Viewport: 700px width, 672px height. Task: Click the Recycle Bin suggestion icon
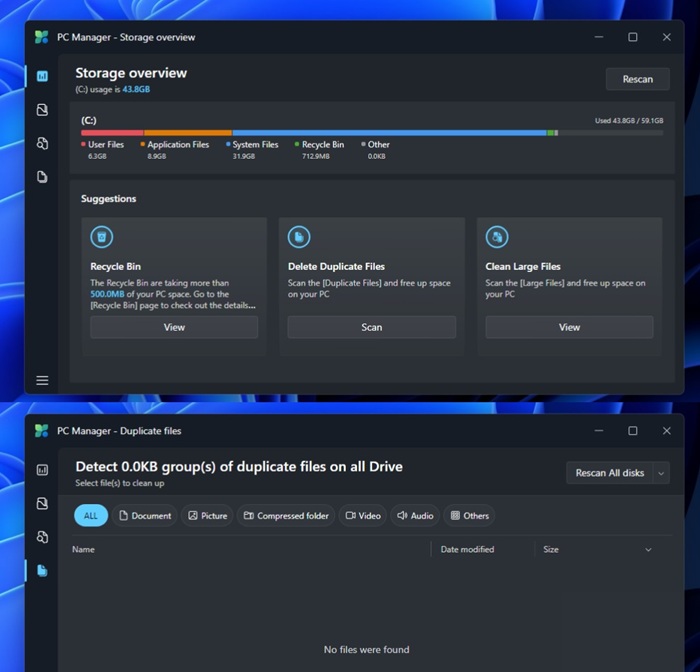pyautogui.click(x=101, y=237)
